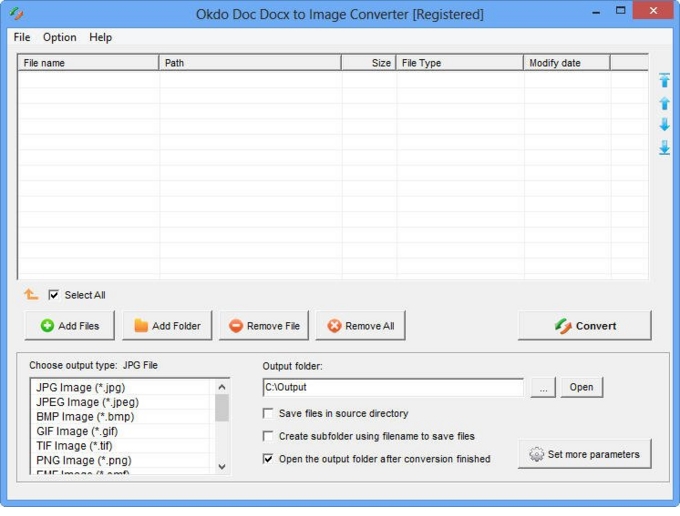Disable Open the output folder after conversion
The width and height of the screenshot is (680, 516).
[x=268, y=458]
